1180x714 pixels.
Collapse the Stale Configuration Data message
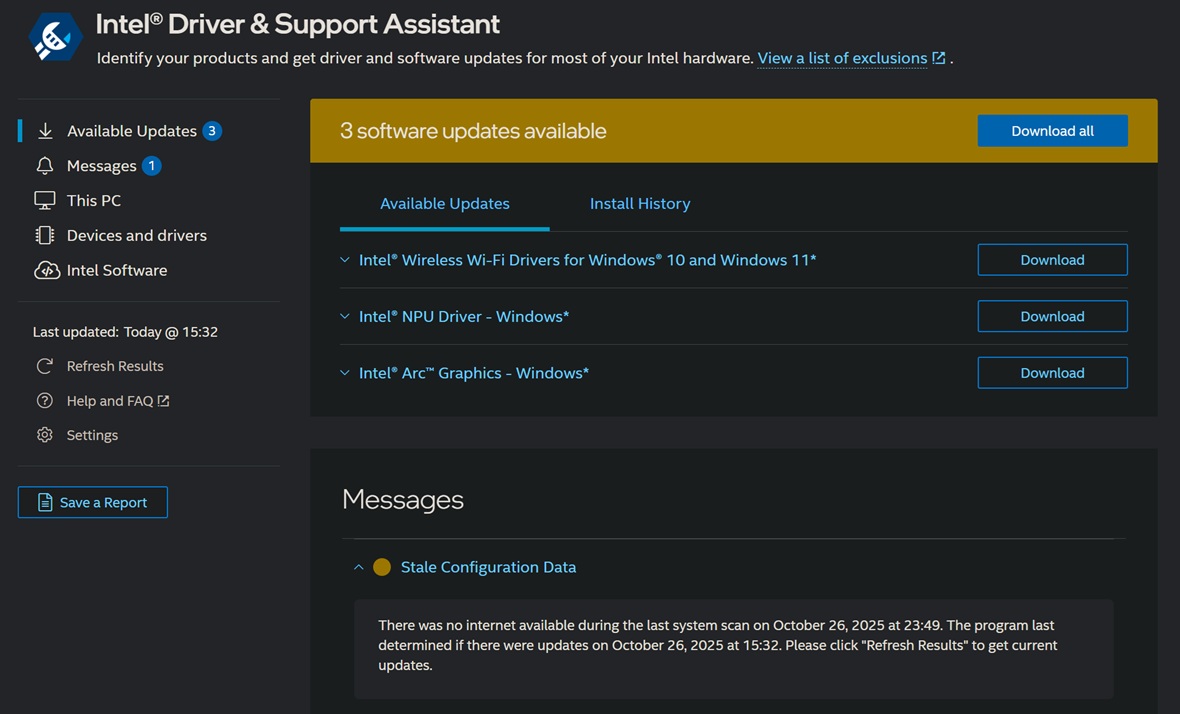[358, 567]
